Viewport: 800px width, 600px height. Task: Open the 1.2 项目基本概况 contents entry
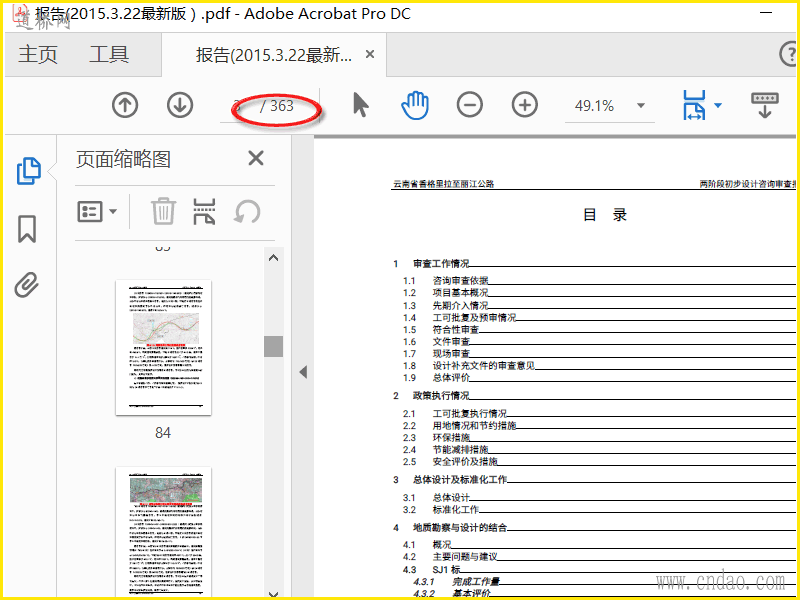[x=599, y=293]
